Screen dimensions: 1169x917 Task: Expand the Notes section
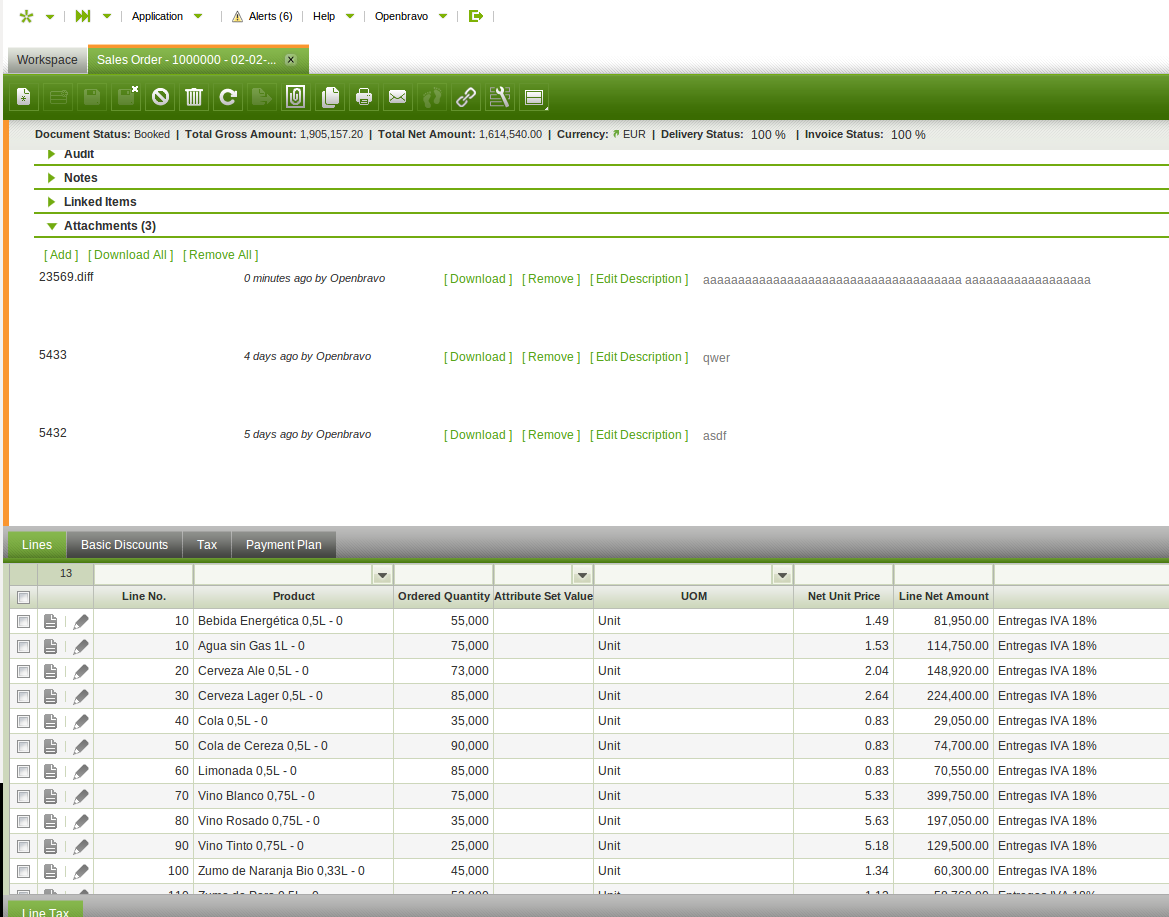point(52,178)
